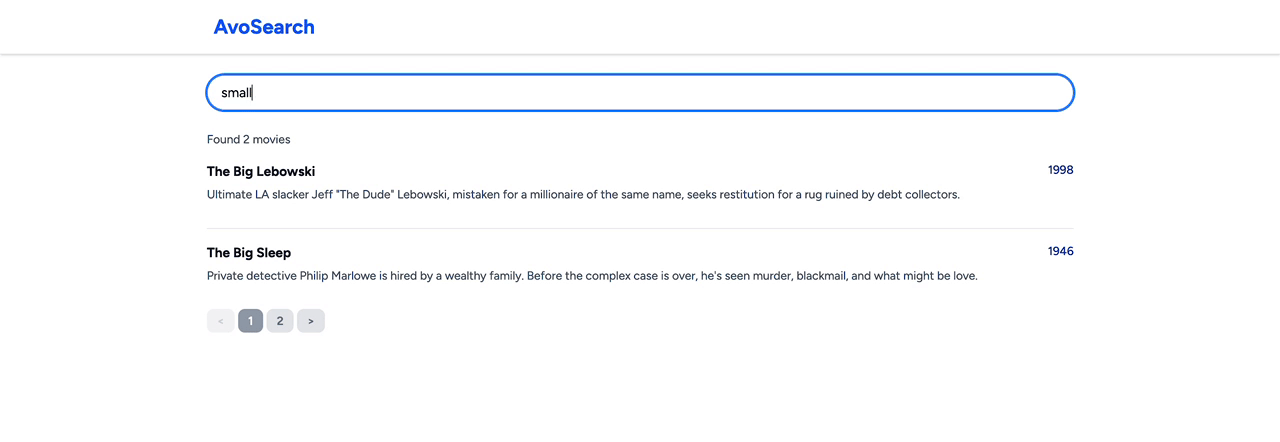Select page 1 in the pagination
The width and height of the screenshot is (1280, 442).
click(x=250, y=321)
